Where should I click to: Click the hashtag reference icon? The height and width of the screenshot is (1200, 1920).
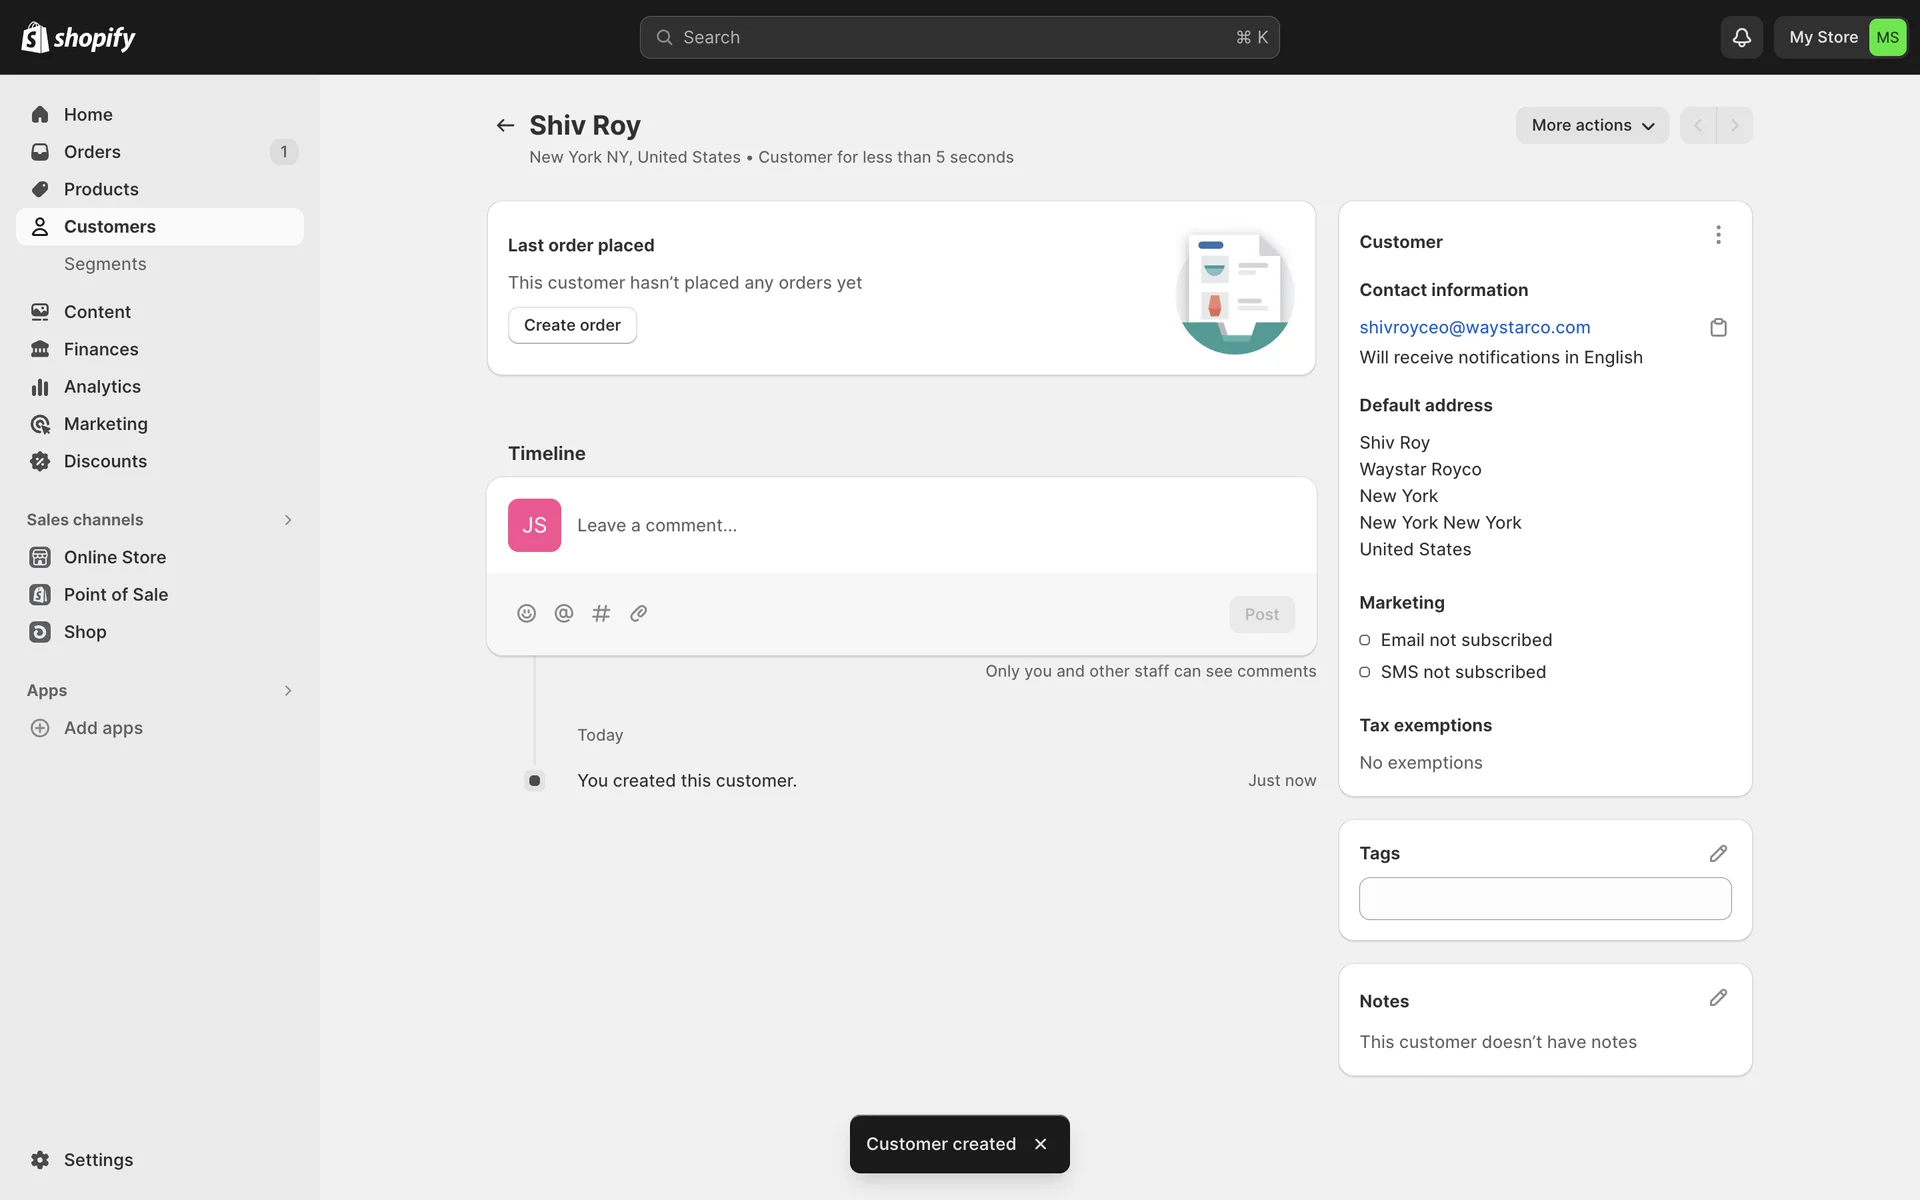coord(601,613)
